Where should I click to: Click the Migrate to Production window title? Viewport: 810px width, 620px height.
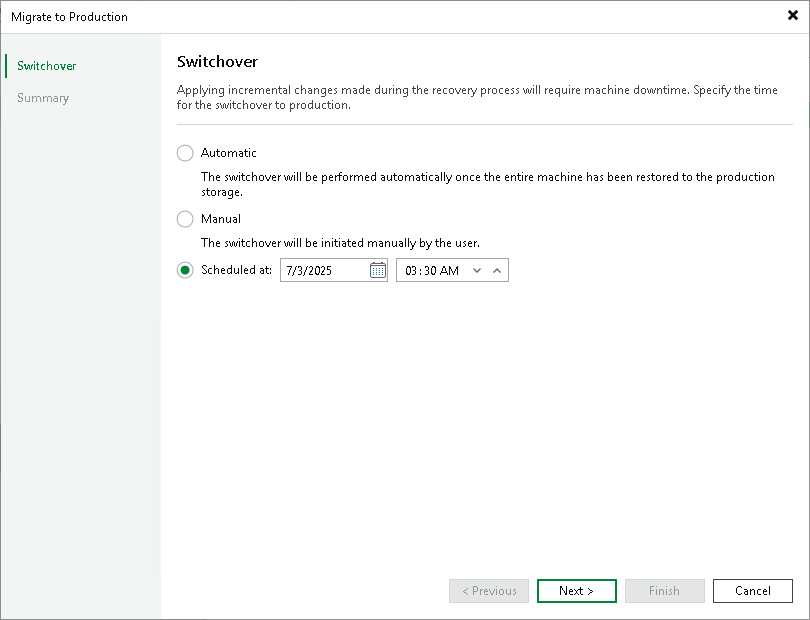[x=69, y=17]
